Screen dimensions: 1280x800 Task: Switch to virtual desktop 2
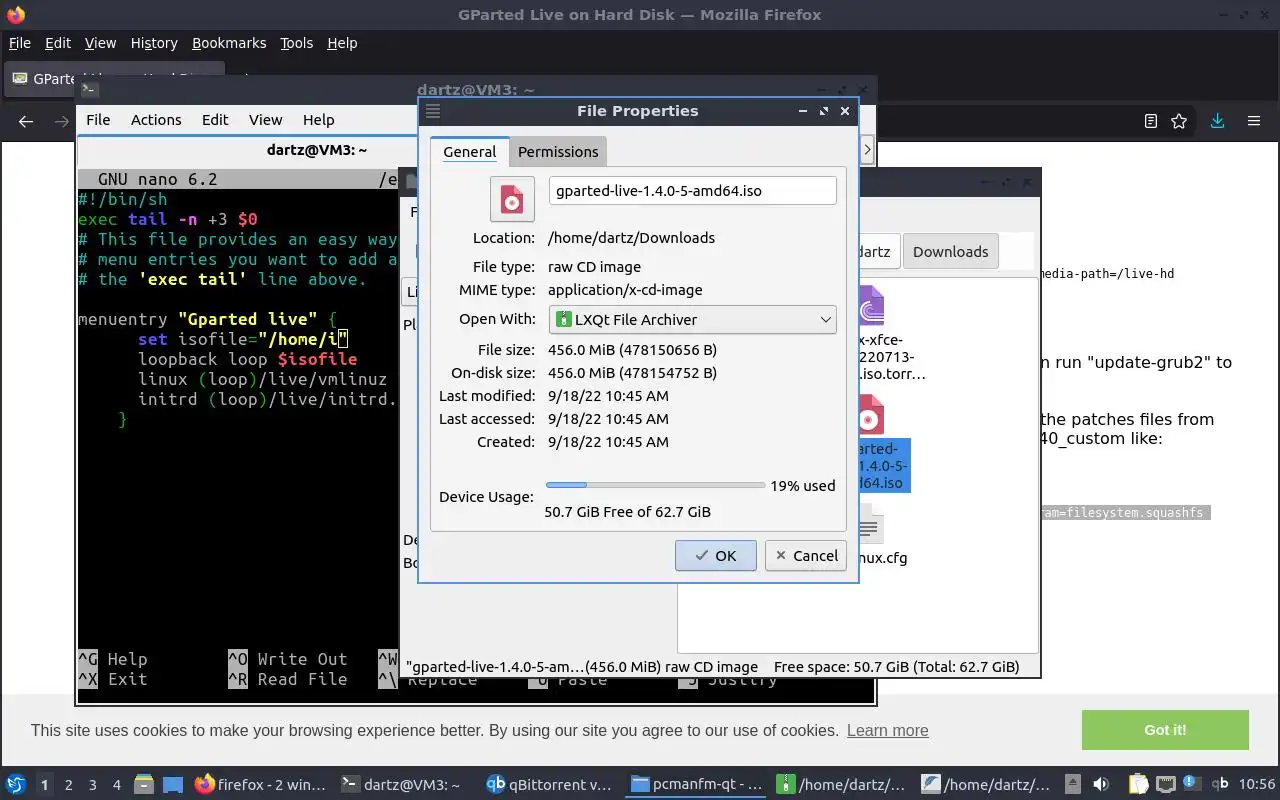pos(69,785)
